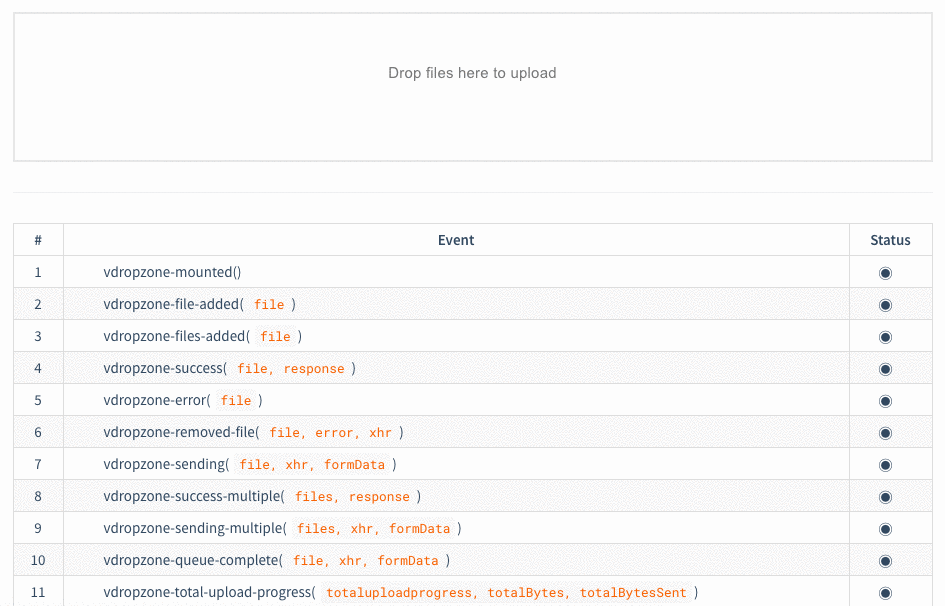This screenshot has height=606, width=945.
Task: Select vdropzone-sending-multiple status radio
Action: tap(885, 529)
